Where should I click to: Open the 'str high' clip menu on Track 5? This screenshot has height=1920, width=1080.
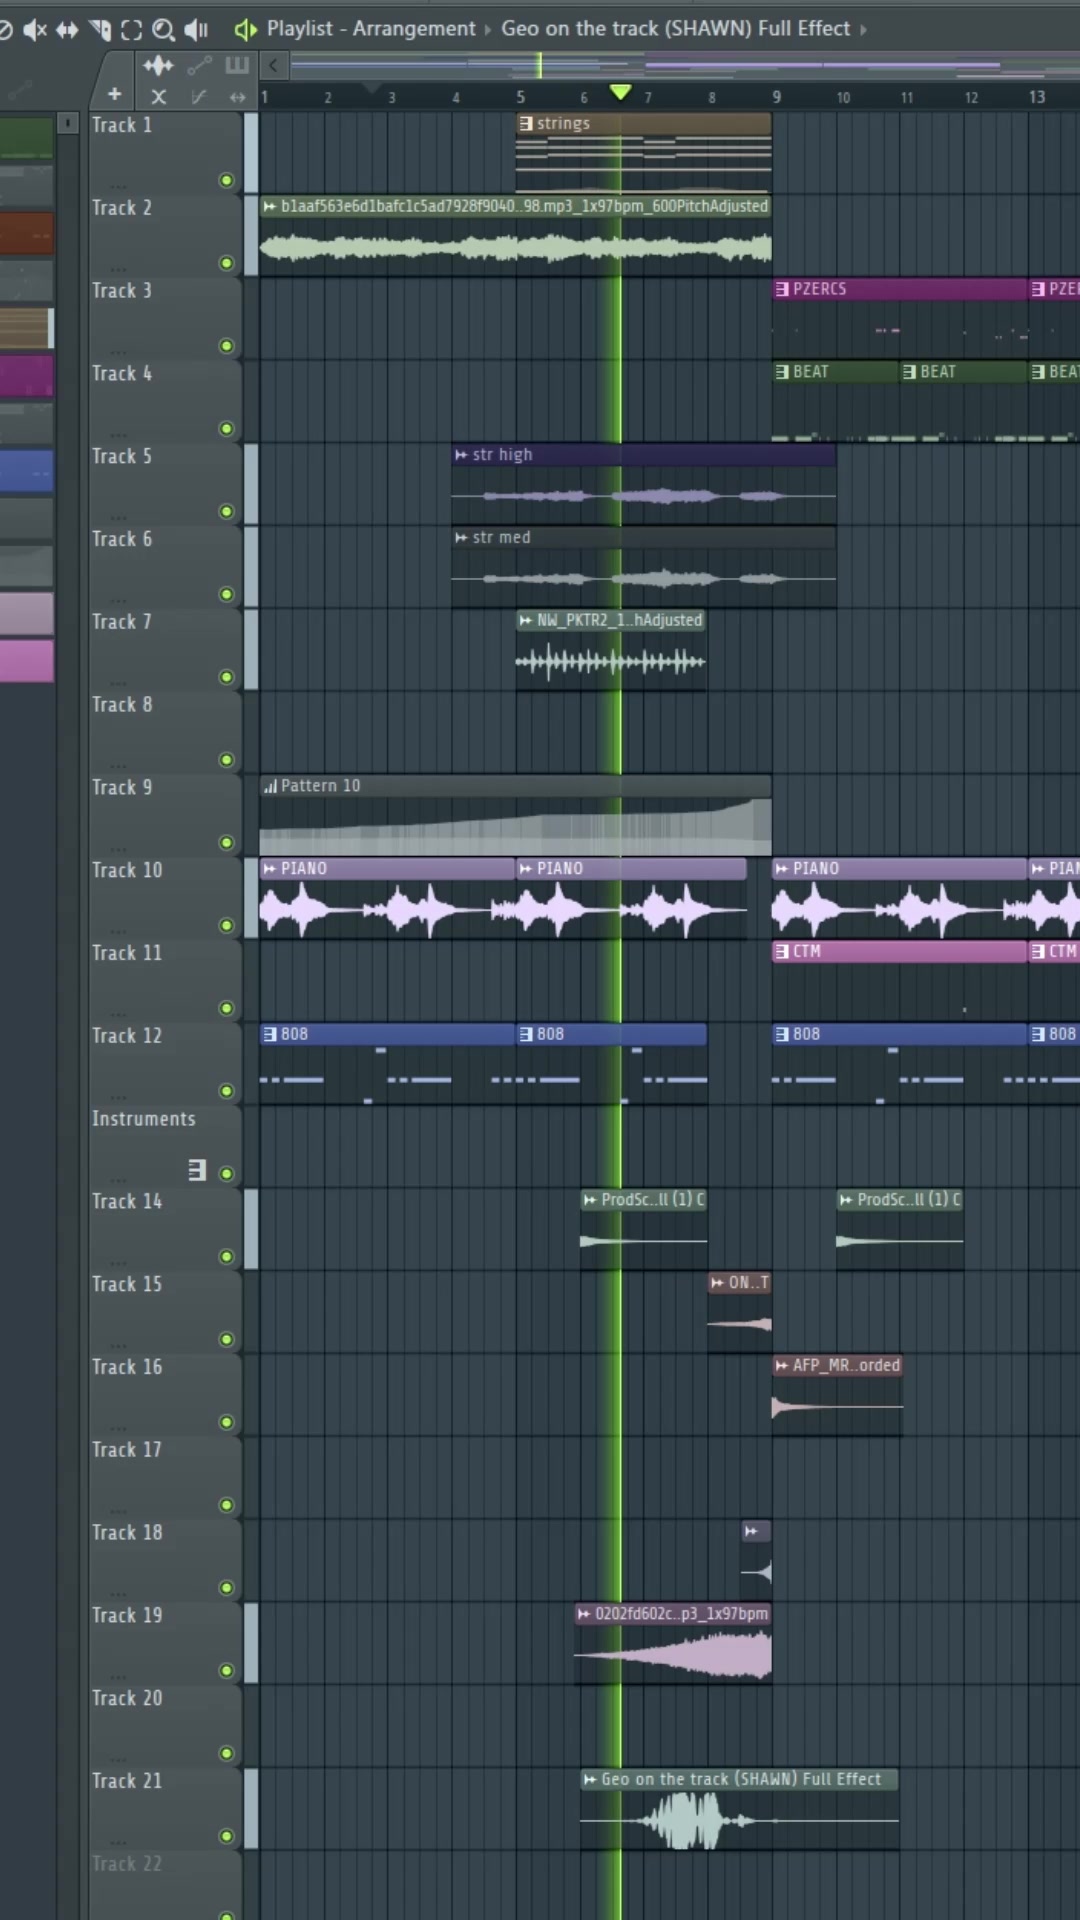point(461,455)
